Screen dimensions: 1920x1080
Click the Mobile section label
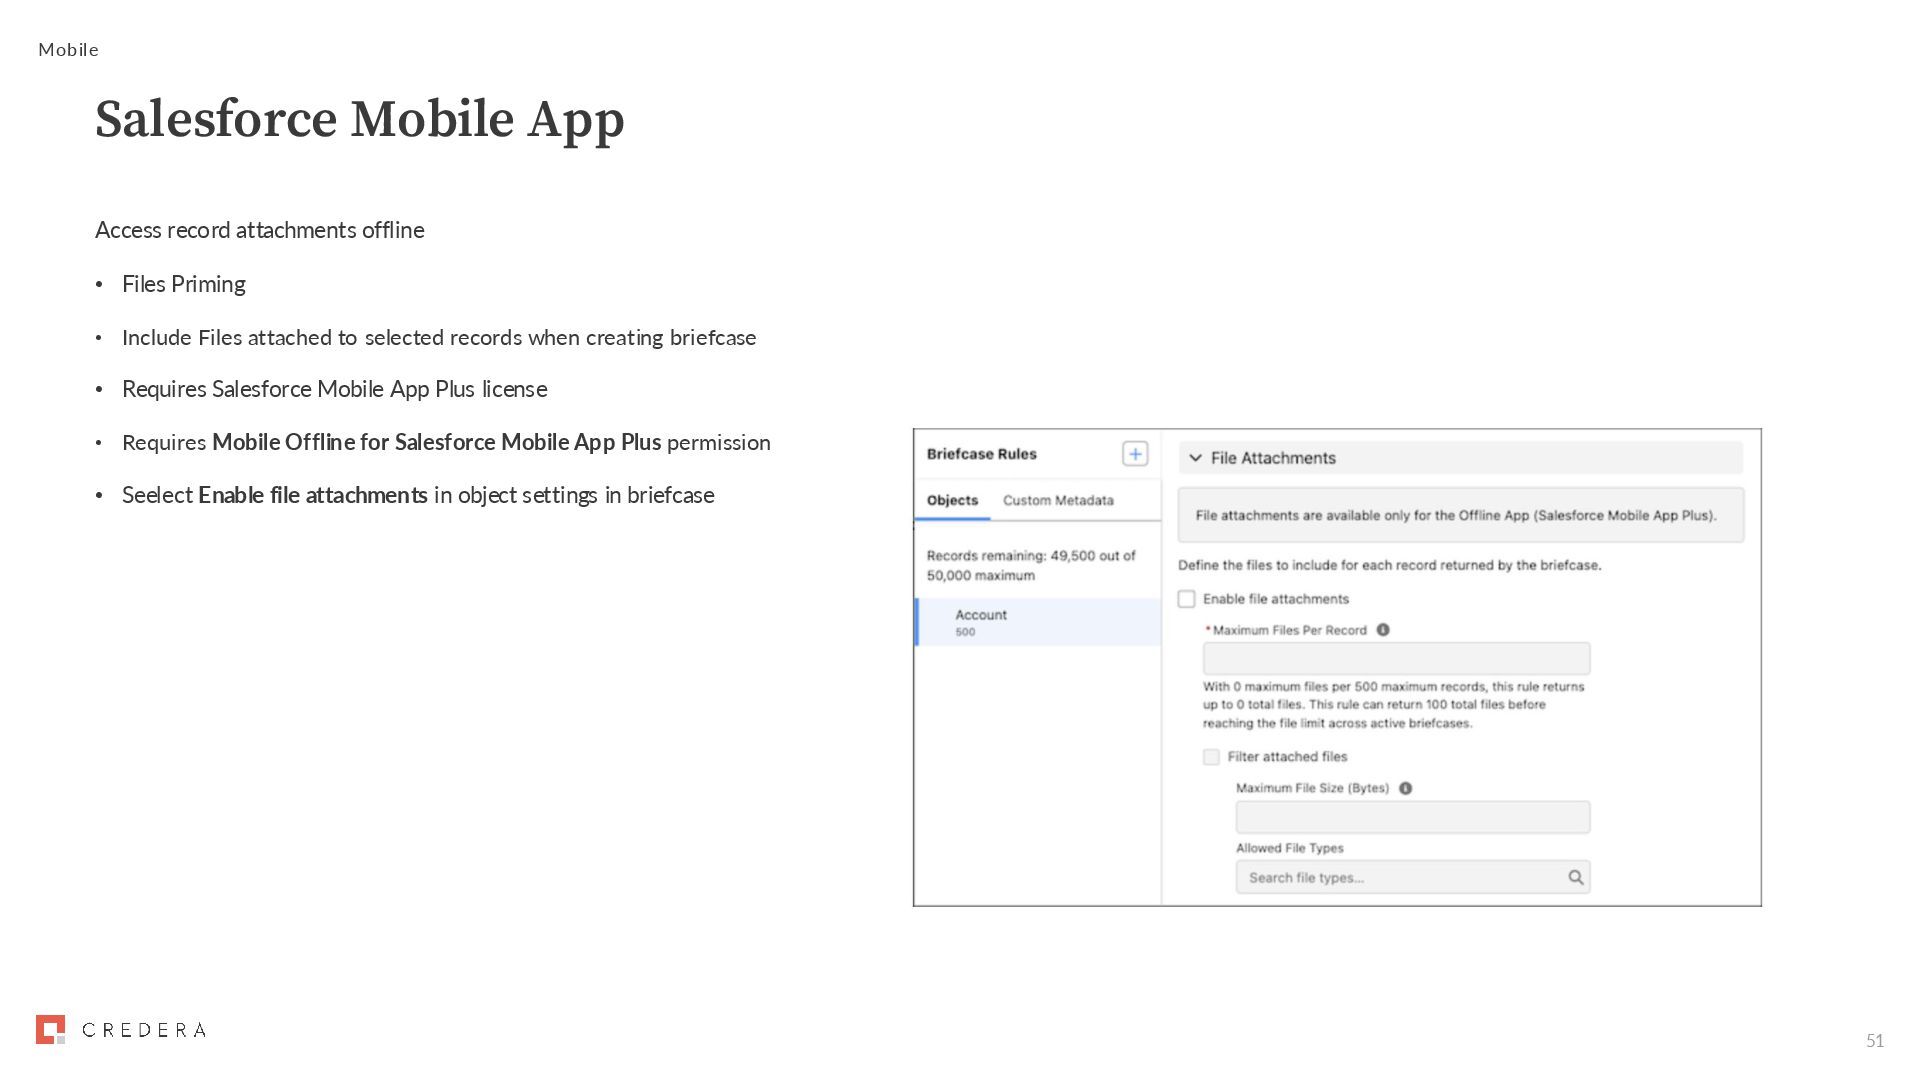pos(68,50)
